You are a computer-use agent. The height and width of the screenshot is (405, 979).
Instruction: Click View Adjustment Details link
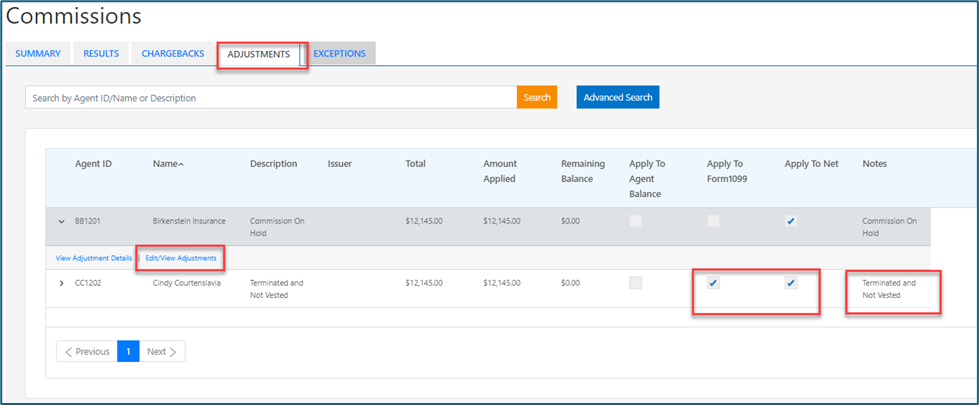point(94,258)
